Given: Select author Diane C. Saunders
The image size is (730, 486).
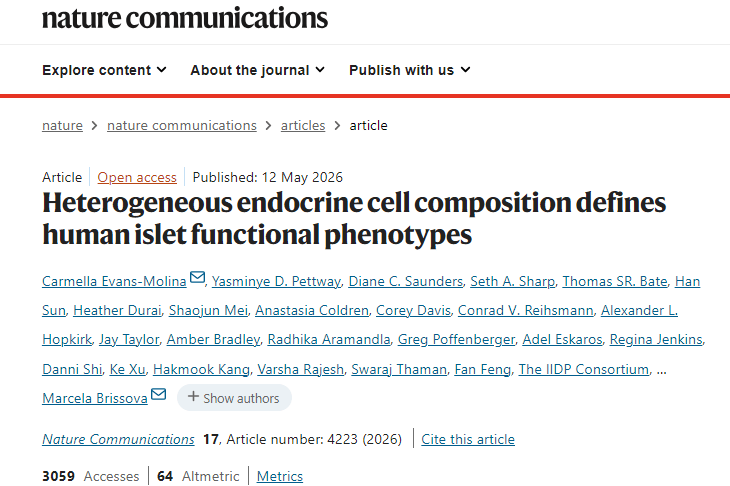Looking at the screenshot, I should (406, 282).
